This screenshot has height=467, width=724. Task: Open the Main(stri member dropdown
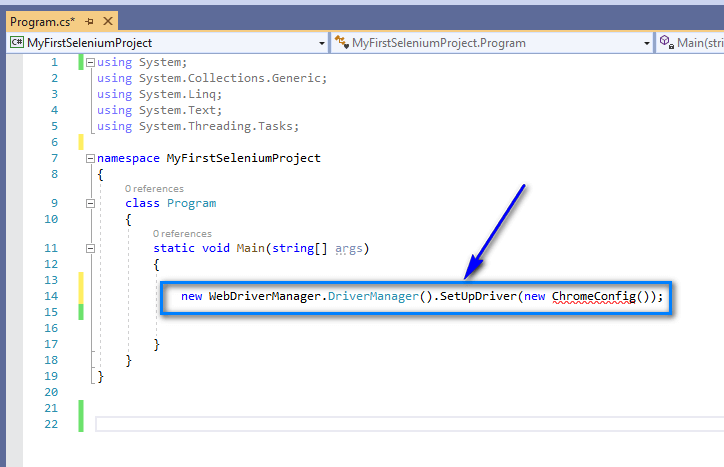point(690,43)
